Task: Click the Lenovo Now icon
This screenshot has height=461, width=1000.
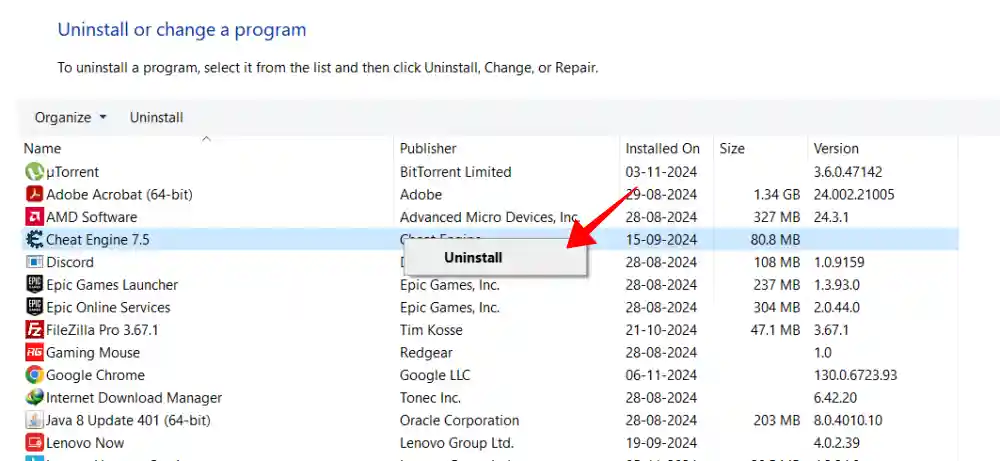Action: pos(34,443)
